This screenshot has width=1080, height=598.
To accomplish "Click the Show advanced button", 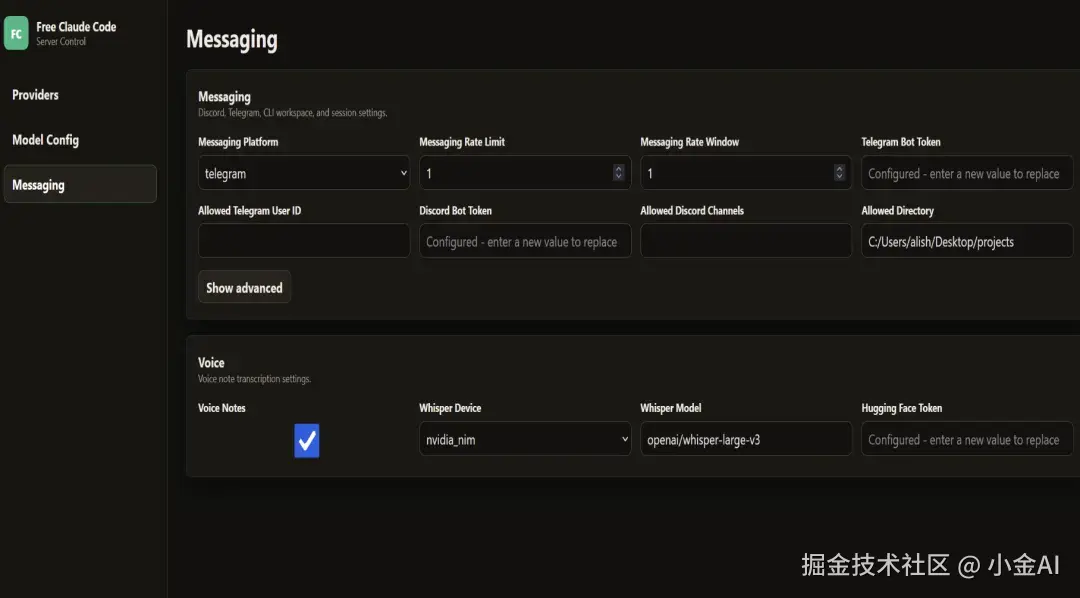I will [x=245, y=287].
